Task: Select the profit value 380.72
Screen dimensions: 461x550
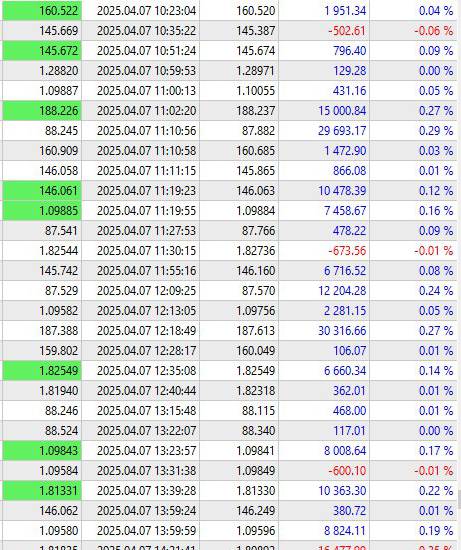Action: click(x=349, y=510)
